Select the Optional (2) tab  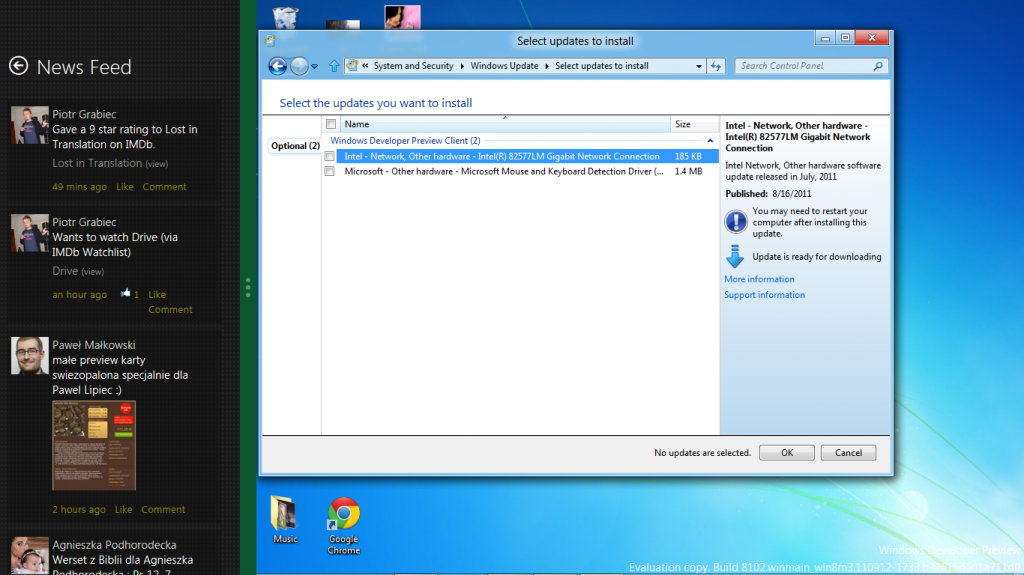295,146
